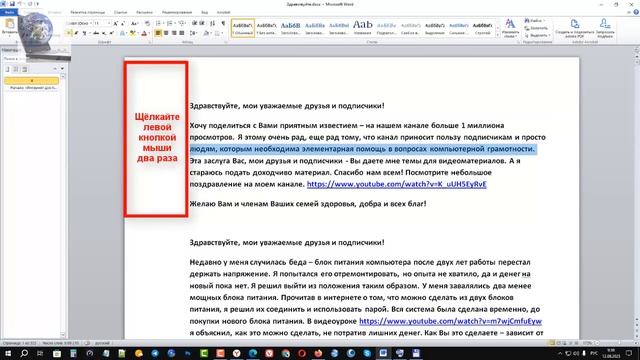The width and height of the screenshot is (640, 360).
Task: Sort the selected text
Action: pos(212,23)
